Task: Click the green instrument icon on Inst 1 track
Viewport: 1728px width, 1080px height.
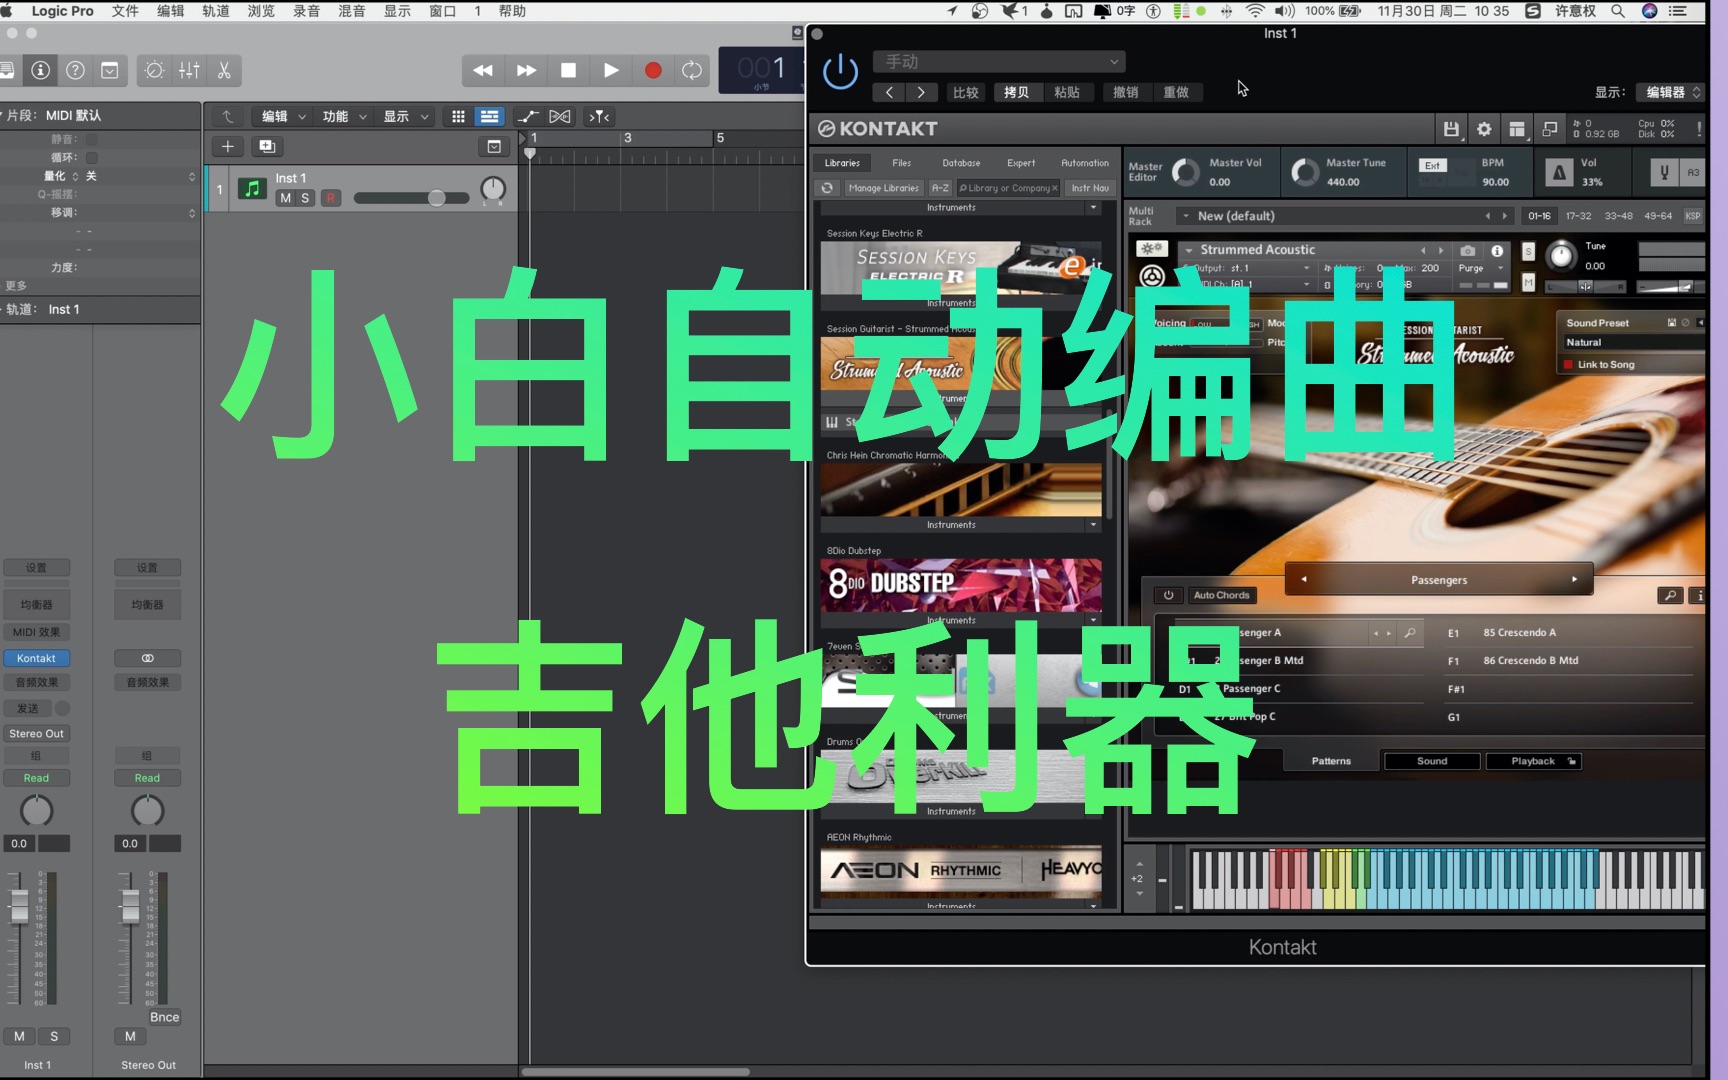Action: [252, 188]
